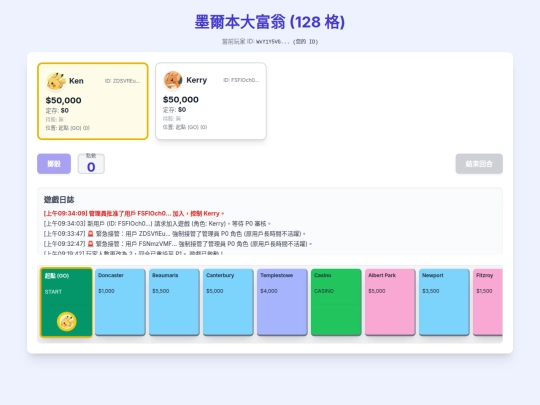The width and height of the screenshot is (540, 405).
Task: Select the Doncaster $1,000 tile
Action: 120,302
